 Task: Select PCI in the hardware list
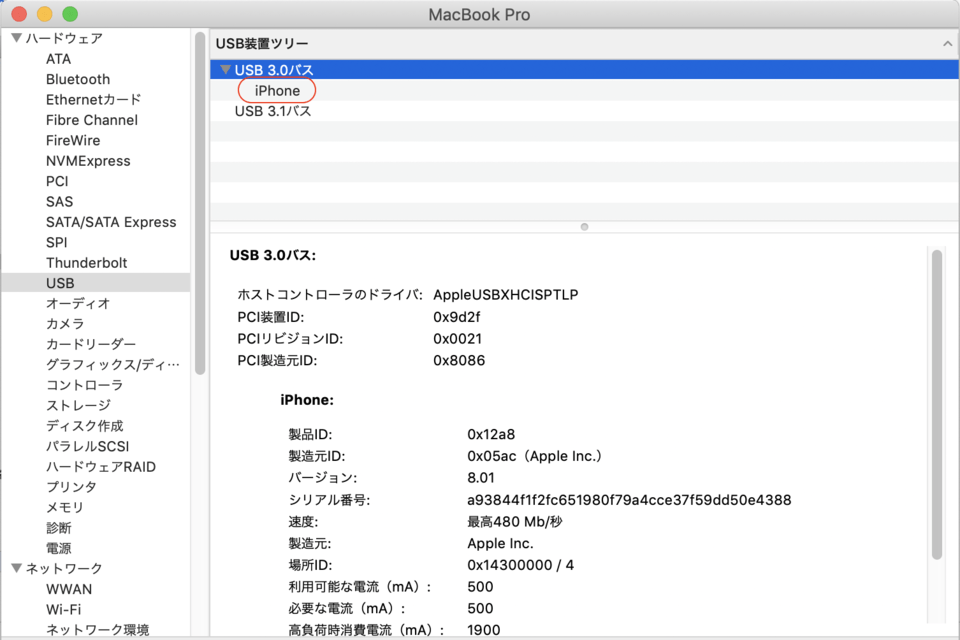click(57, 181)
